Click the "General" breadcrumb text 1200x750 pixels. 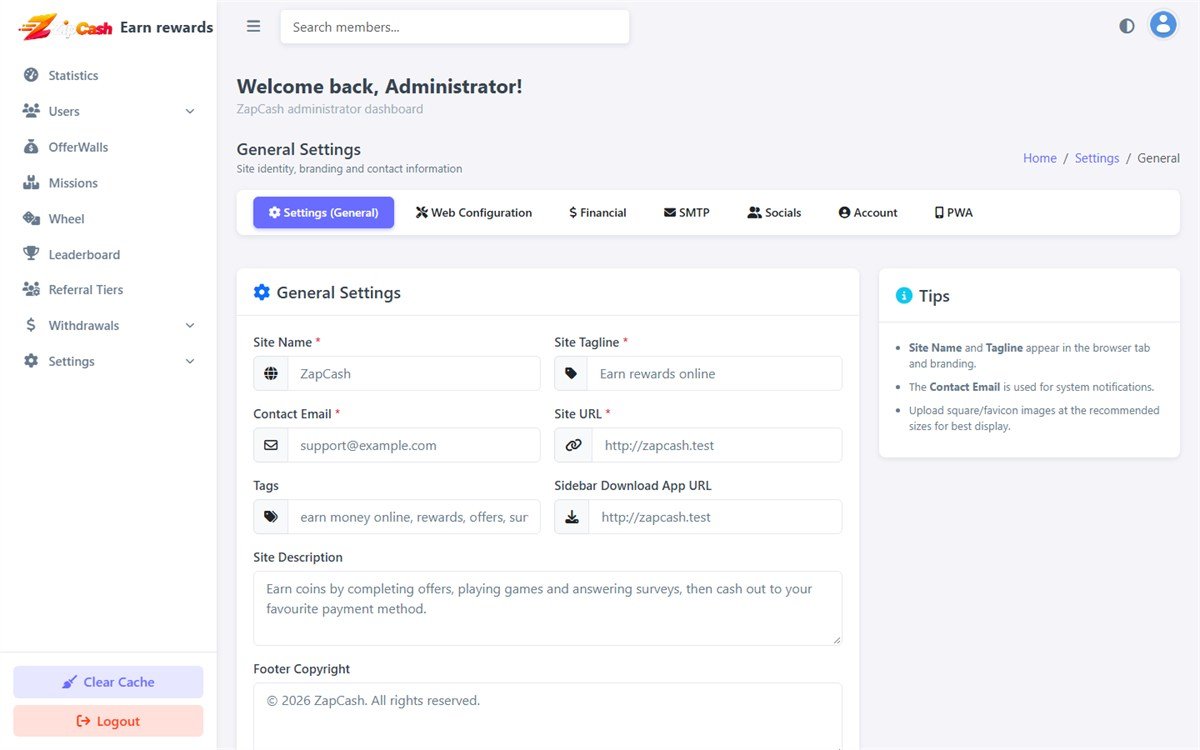(x=1159, y=158)
